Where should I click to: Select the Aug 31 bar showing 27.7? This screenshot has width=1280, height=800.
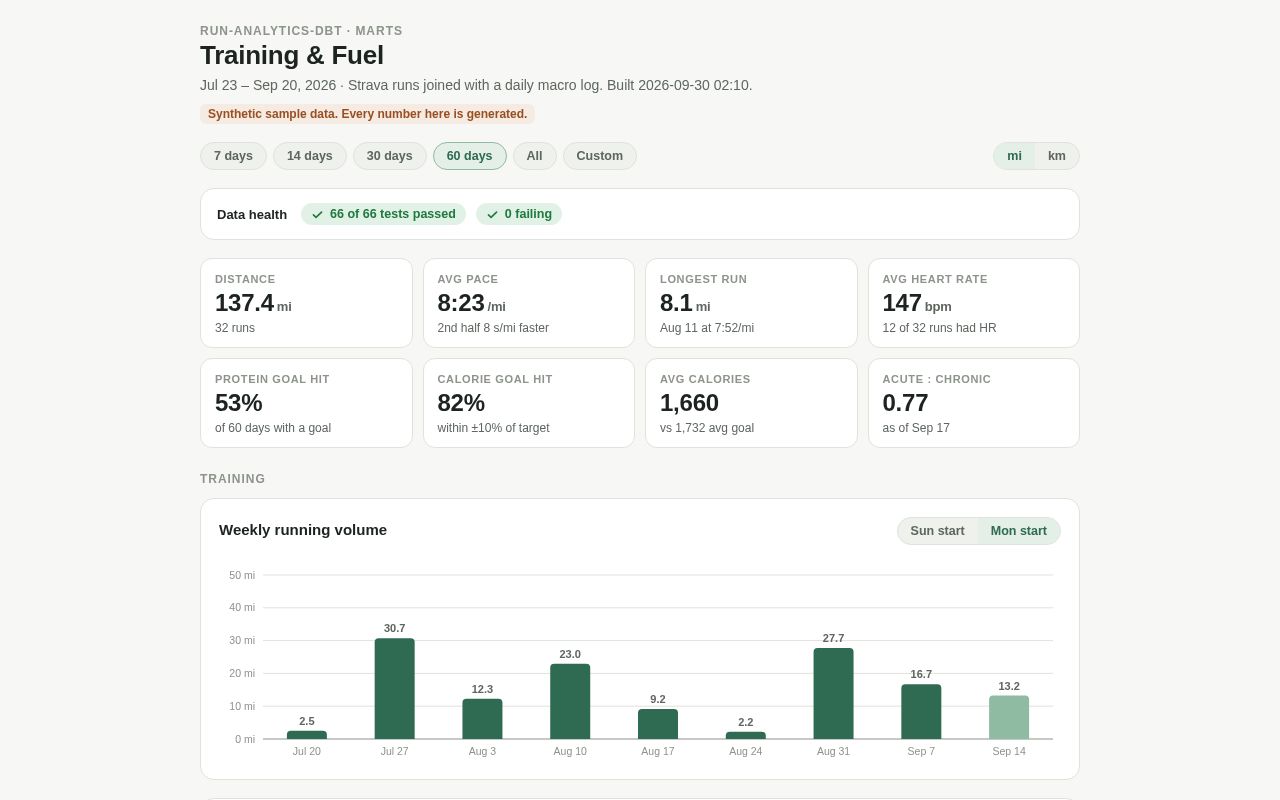click(x=833, y=694)
